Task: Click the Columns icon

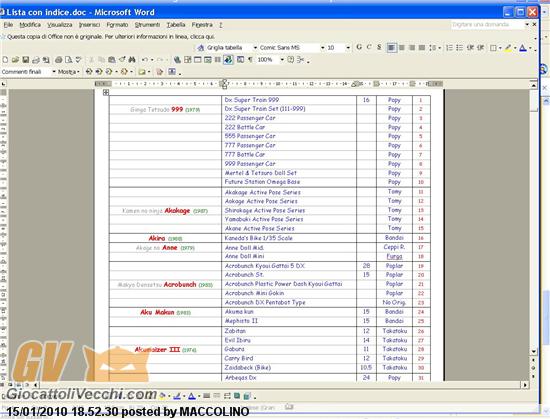Action: click(218, 60)
